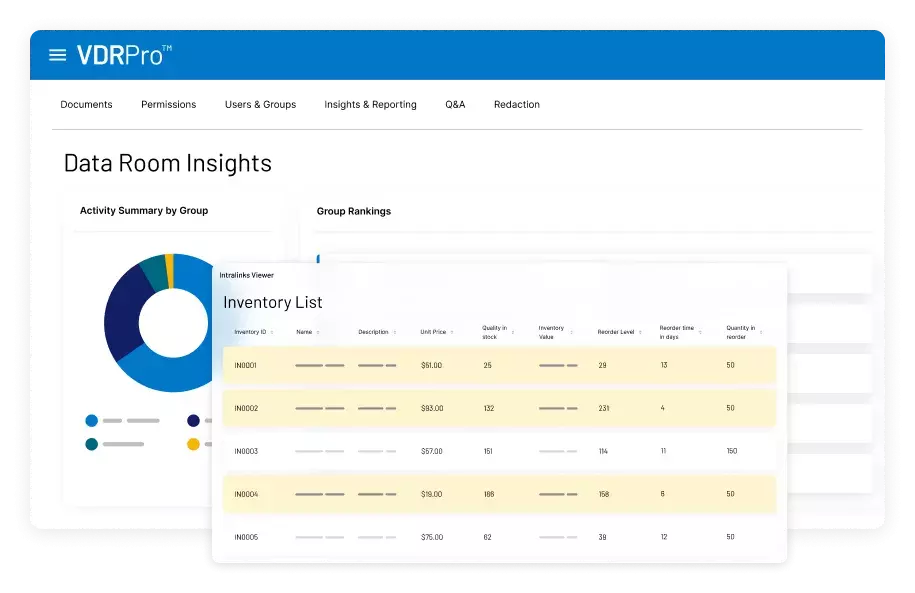Select the IN0003 inventory row
This screenshot has height=593, width=915.
(x=498, y=451)
